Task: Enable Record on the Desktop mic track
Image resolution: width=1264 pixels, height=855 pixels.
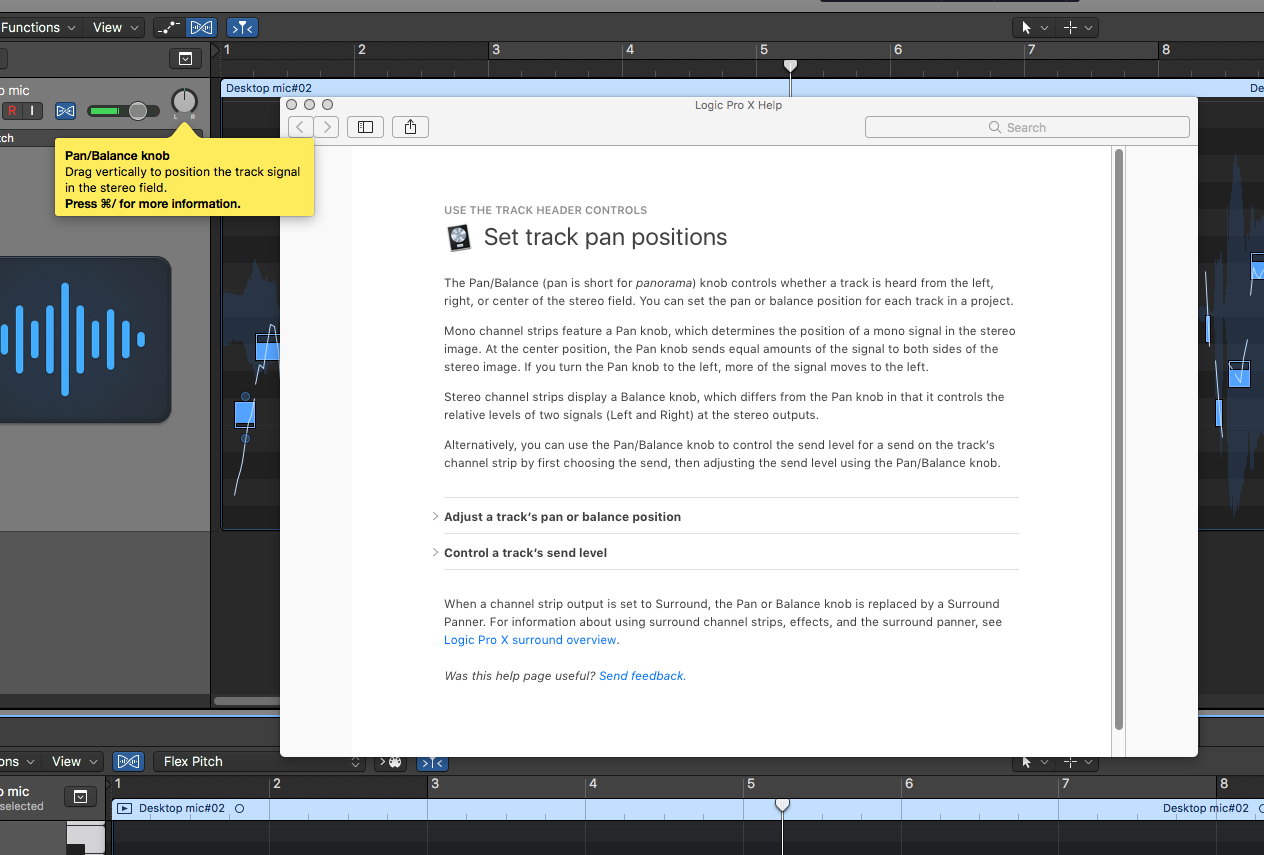Action: pos(13,111)
